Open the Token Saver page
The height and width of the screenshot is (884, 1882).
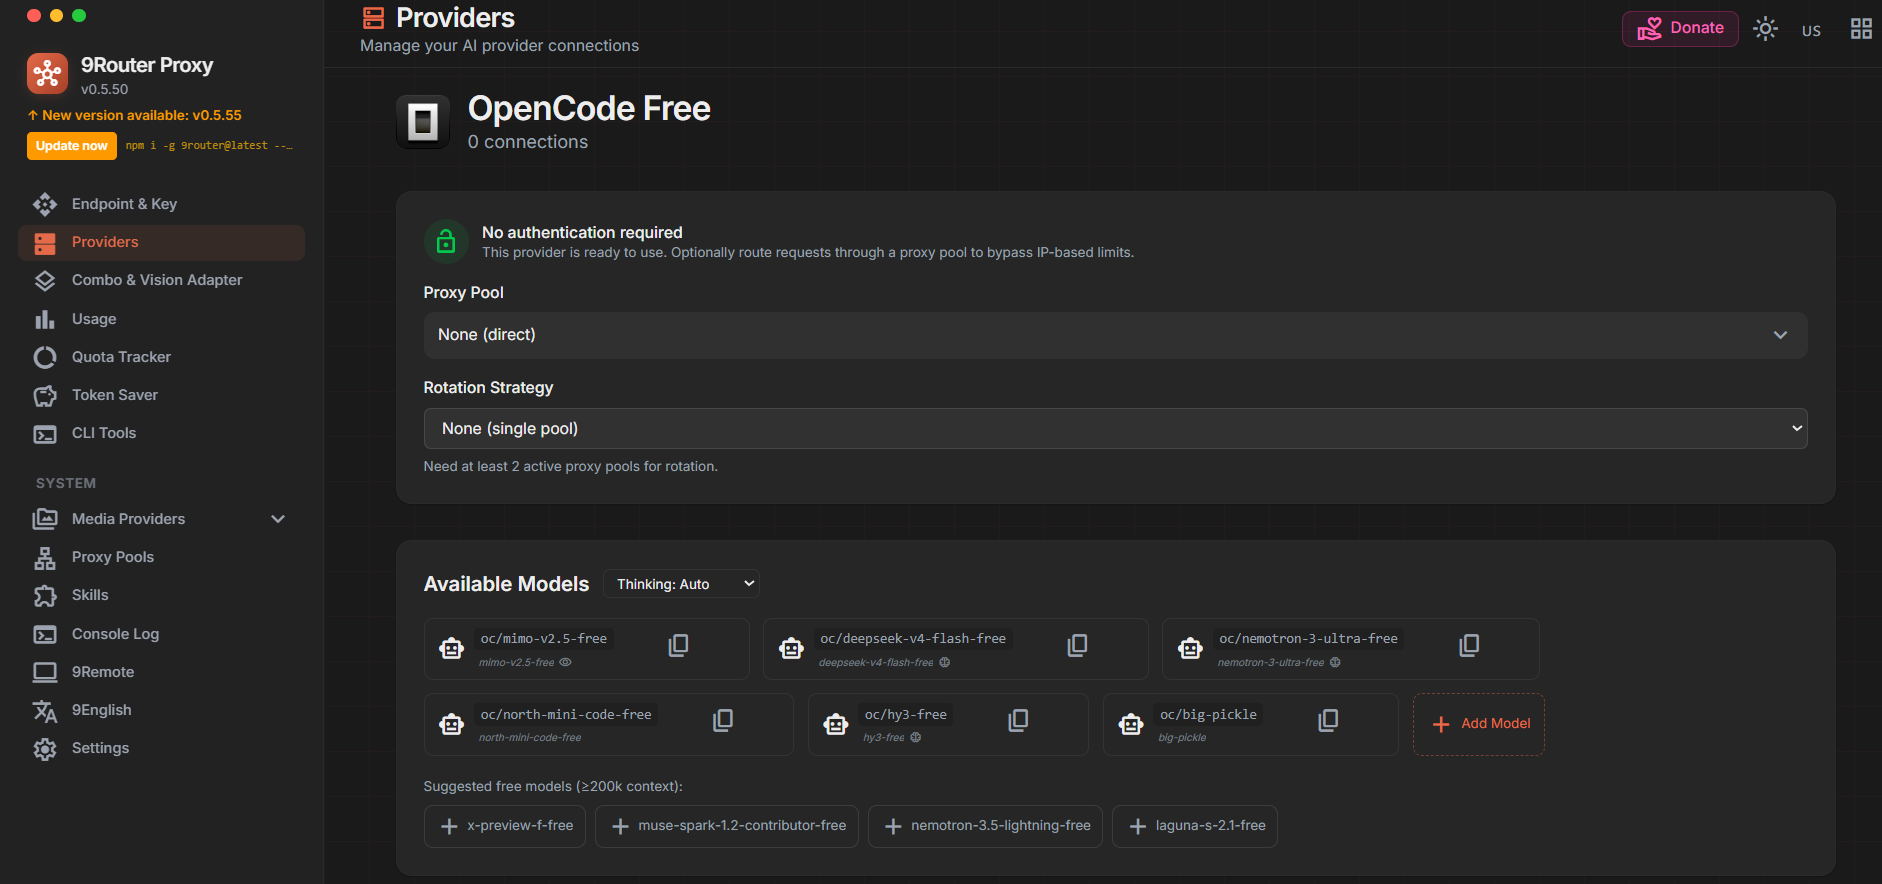point(161,395)
